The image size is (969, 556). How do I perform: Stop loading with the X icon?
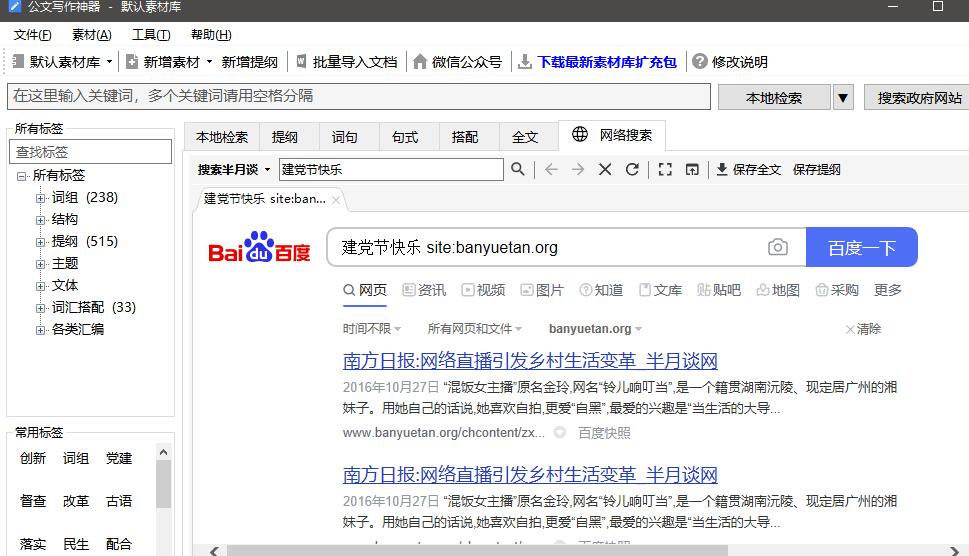tap(605, 169)
